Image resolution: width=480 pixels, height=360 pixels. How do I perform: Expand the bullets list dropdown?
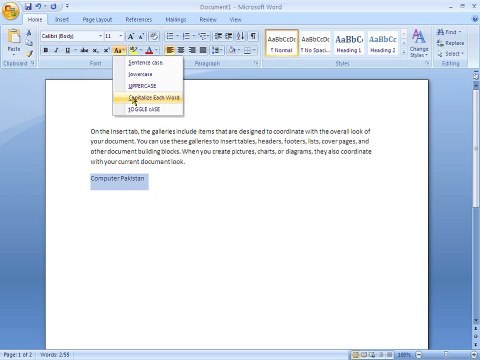point(178,36)
